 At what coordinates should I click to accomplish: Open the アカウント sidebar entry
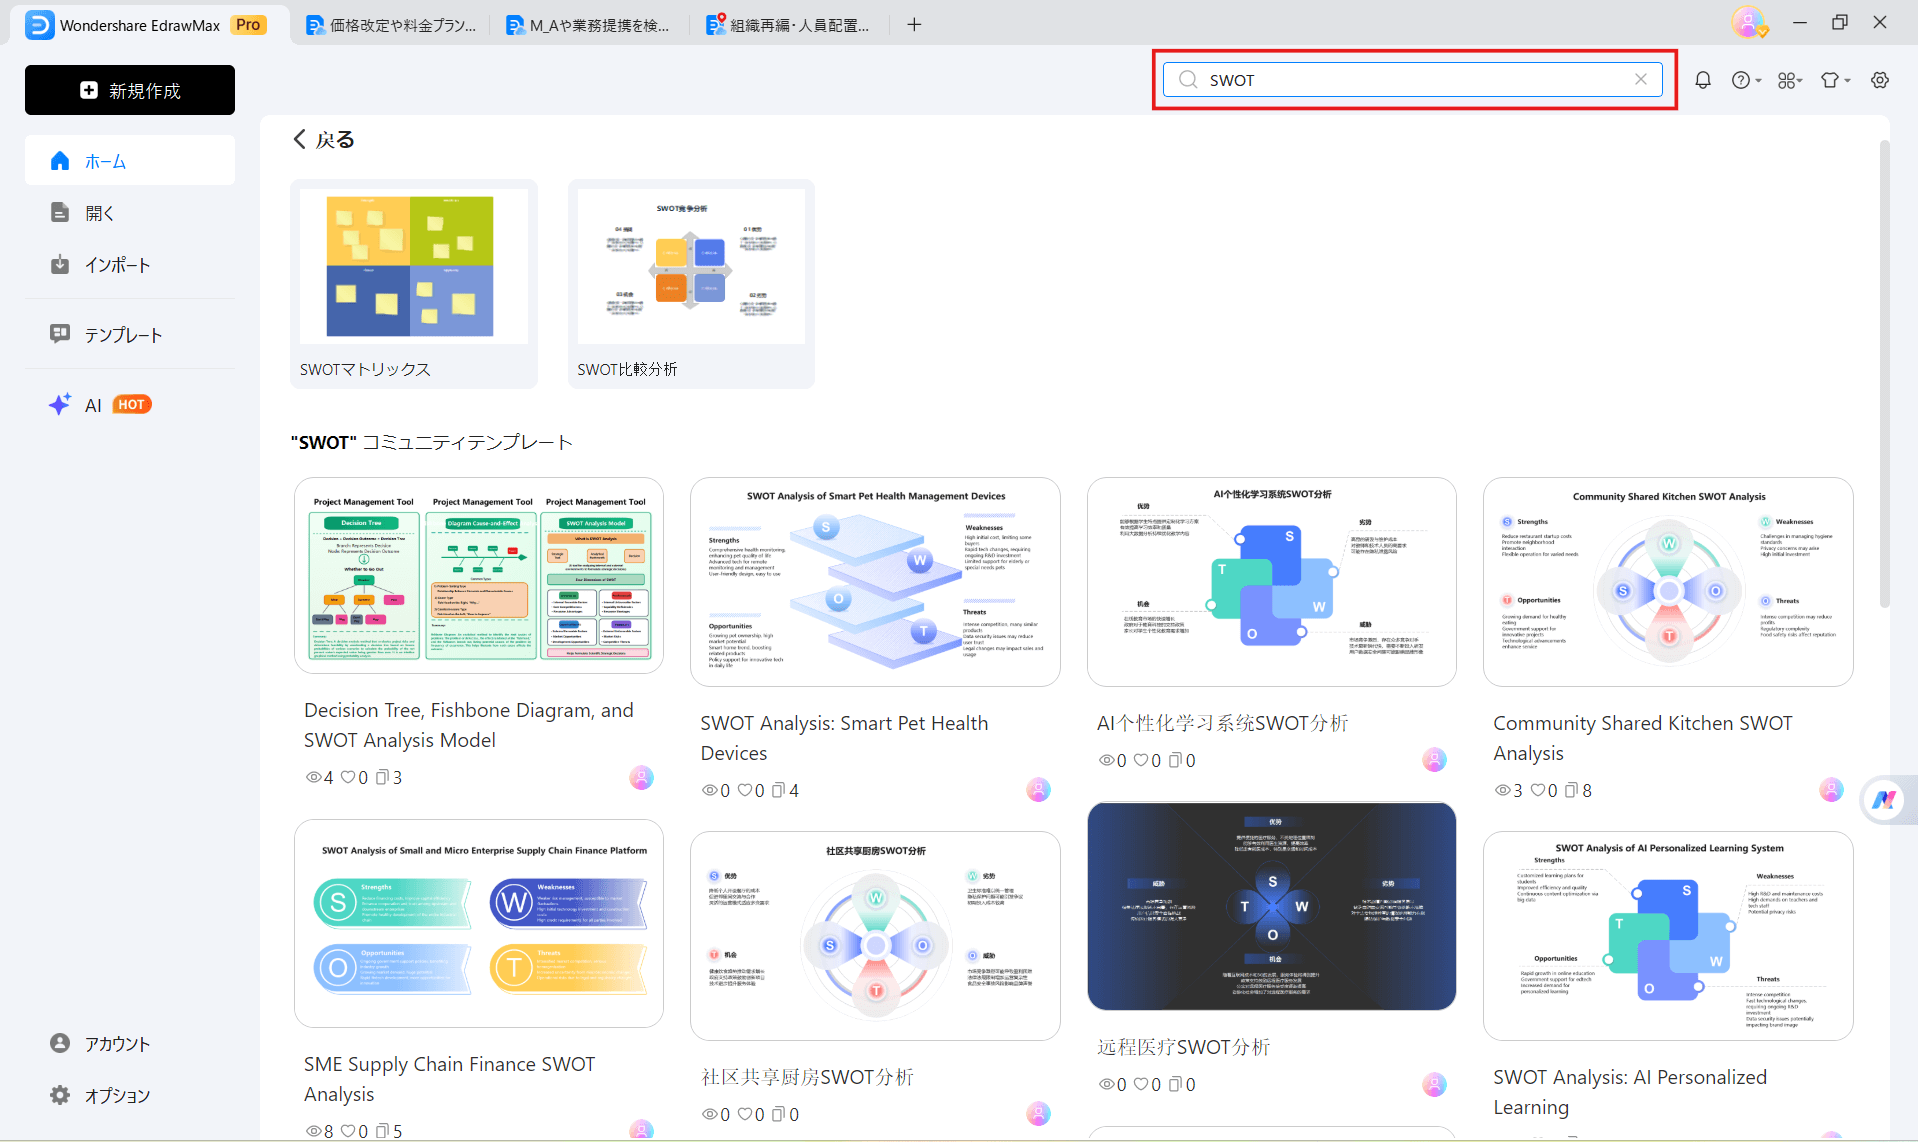coord(116,1044)
